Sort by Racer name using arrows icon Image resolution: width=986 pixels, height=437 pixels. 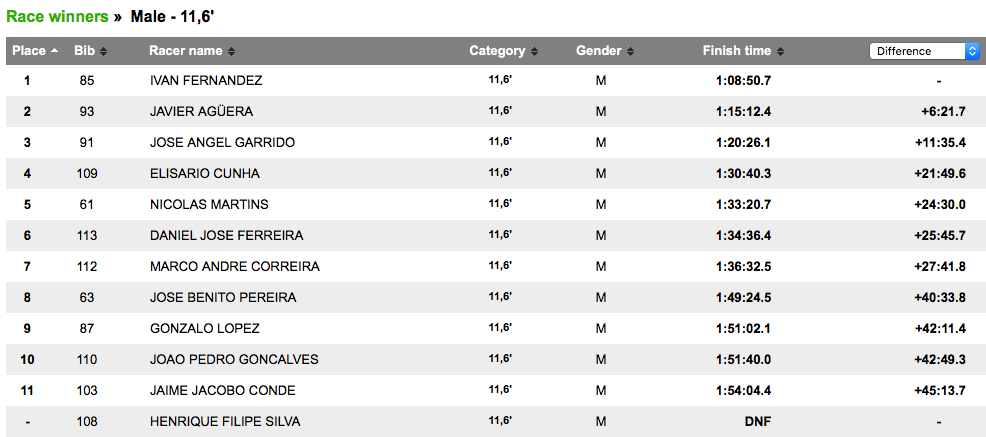[x=231, y=52]
